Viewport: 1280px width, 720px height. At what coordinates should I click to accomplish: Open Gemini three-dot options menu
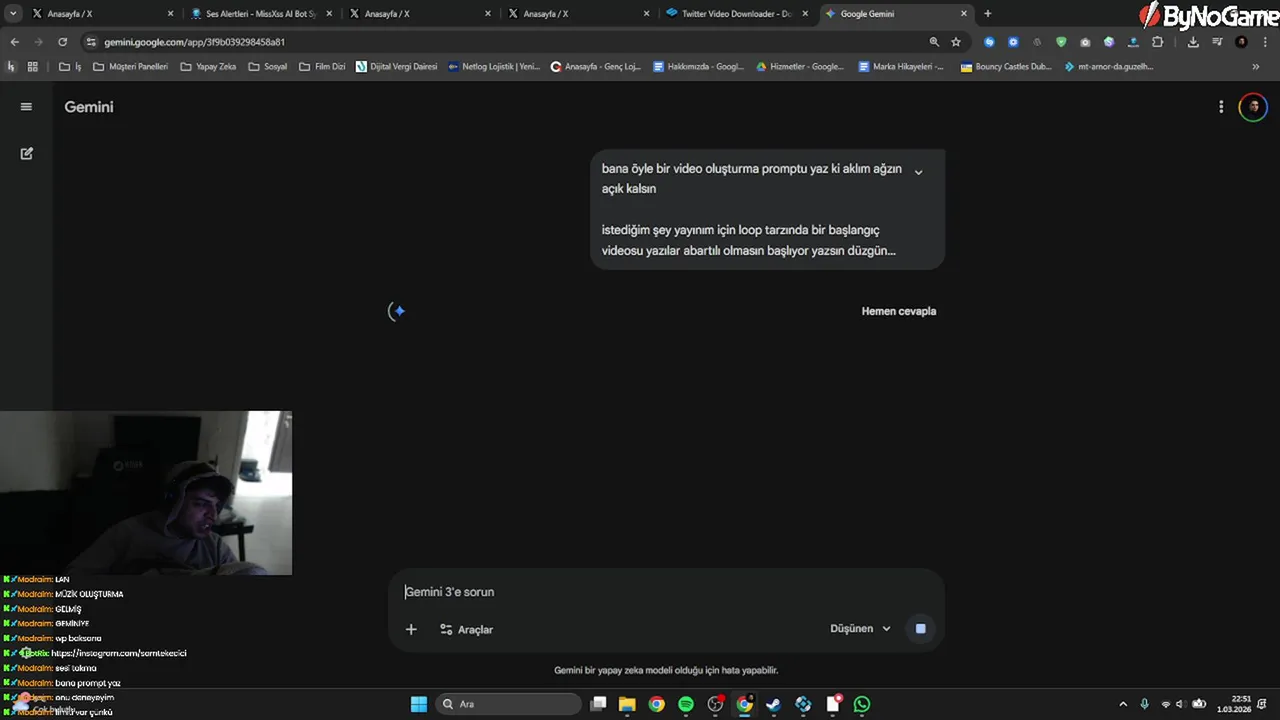[x=1221, y=107]
